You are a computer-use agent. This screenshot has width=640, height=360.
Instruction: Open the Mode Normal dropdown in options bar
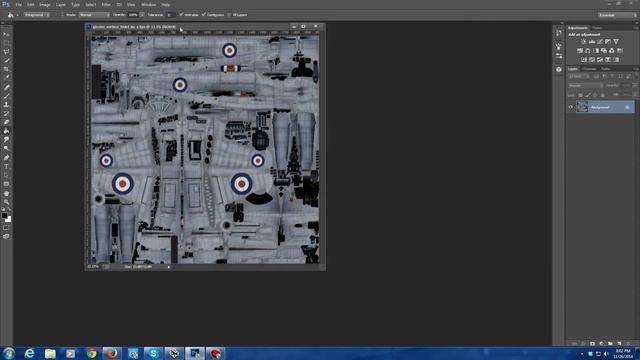tap(94, 15)
